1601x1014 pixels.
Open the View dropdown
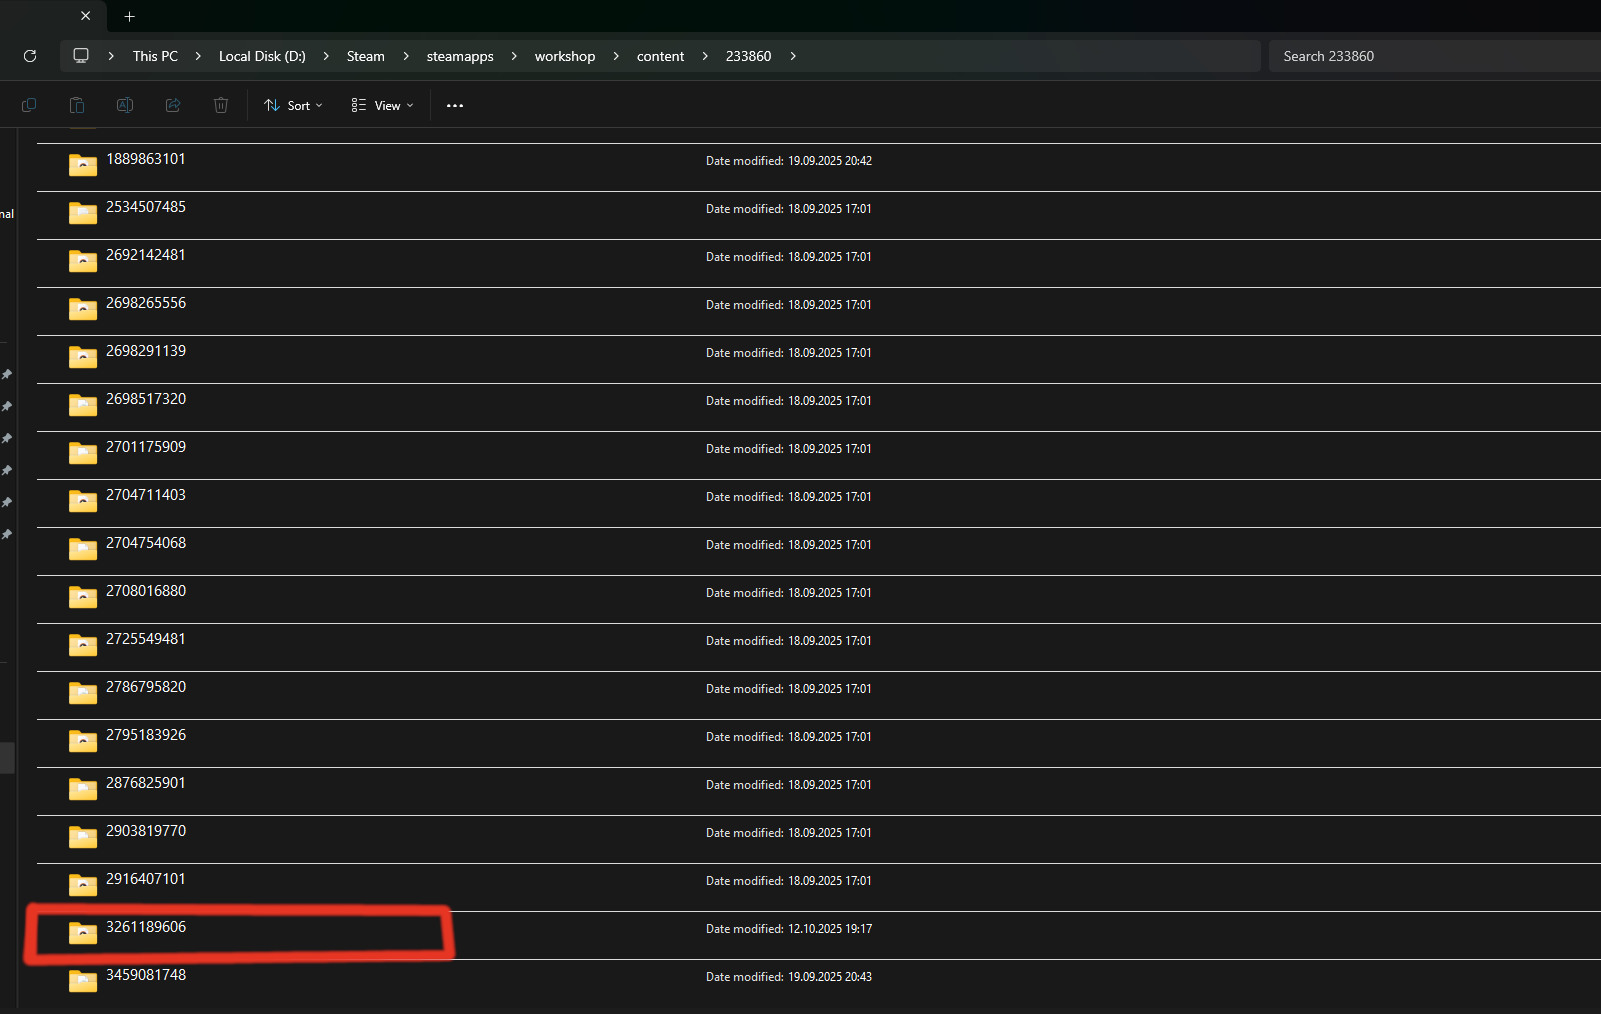tap(382, 105)
